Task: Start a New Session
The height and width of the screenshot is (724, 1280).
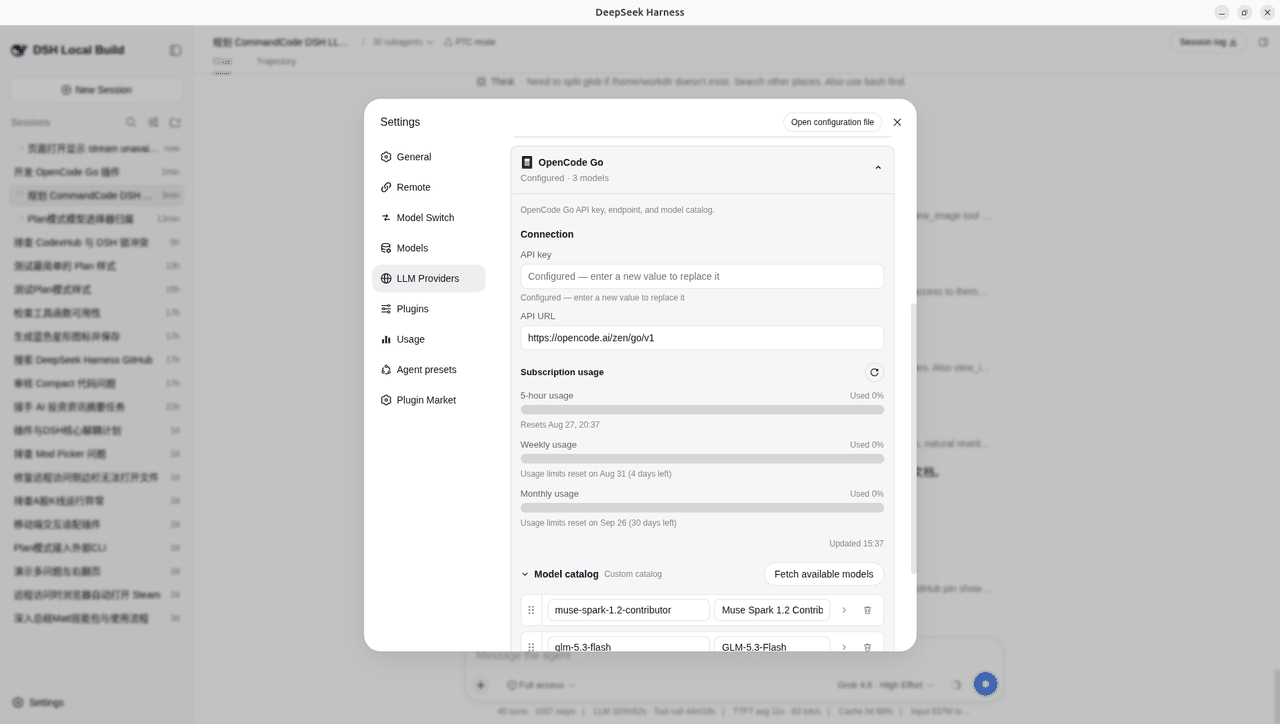Action: click(96, 90)
